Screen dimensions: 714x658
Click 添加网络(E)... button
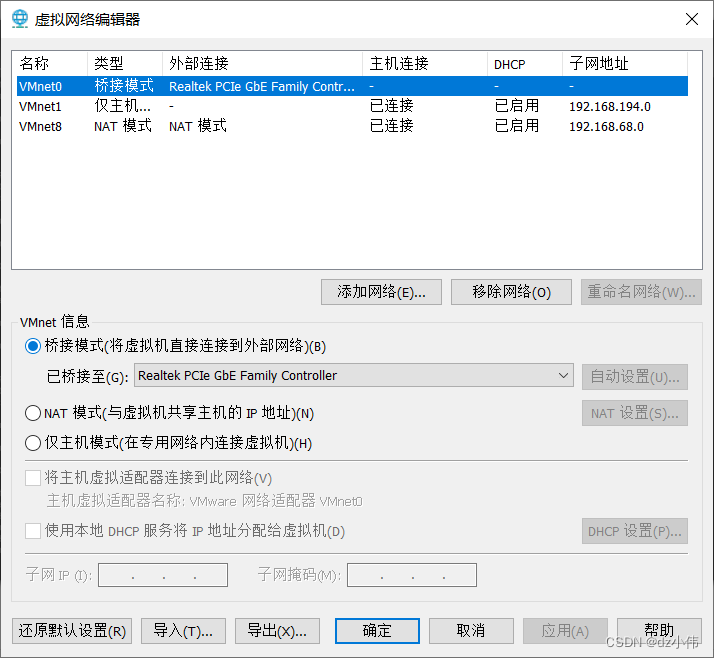coord(381,292)
